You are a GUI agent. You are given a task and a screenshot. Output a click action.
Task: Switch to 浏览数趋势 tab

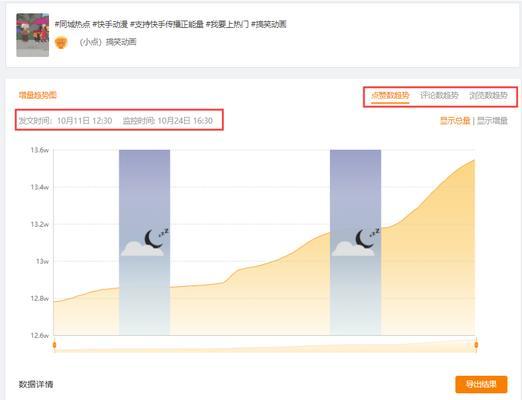(488, 95)
